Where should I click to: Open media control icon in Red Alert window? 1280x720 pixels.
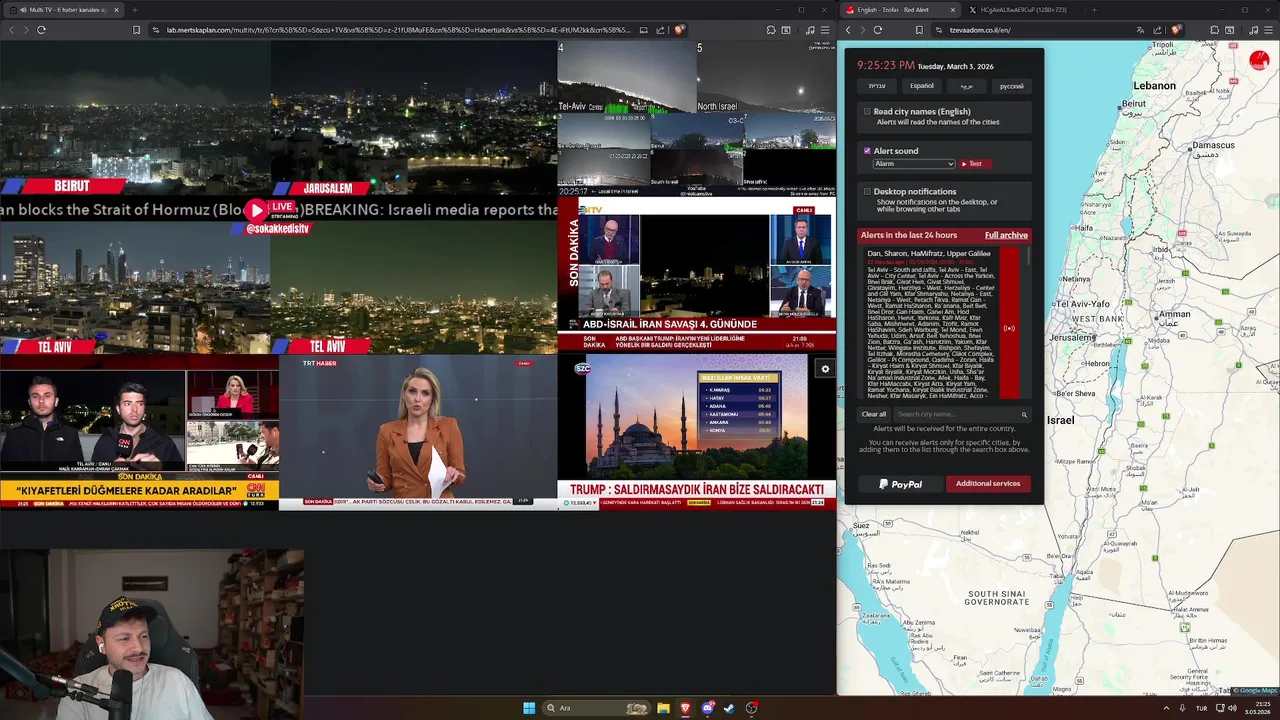click(1253, 30)
